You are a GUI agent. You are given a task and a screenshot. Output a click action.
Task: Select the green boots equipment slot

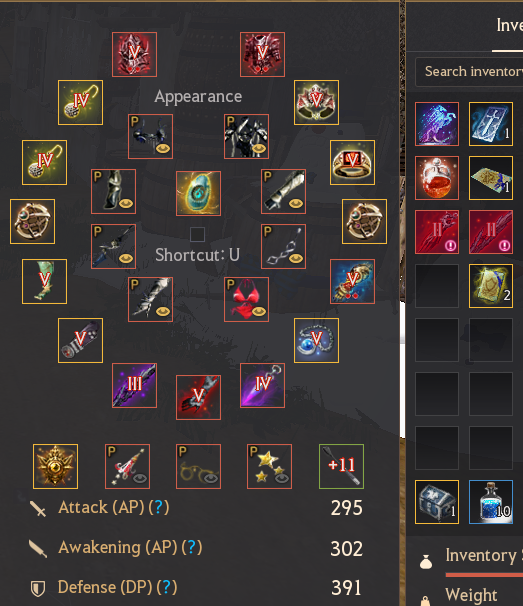click(x=44, y=281)
